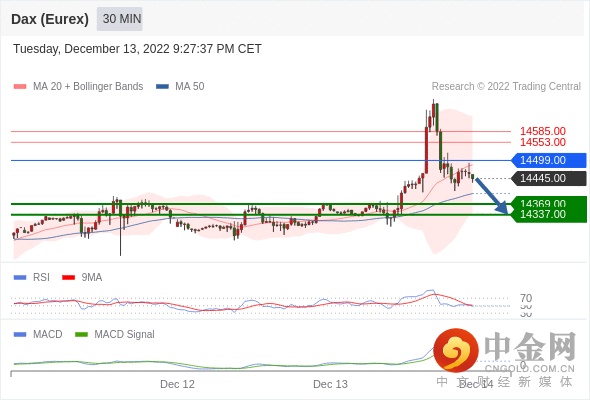Click the blue MA 50 legend swatch
590x400 pixels.
coord(162,87)
